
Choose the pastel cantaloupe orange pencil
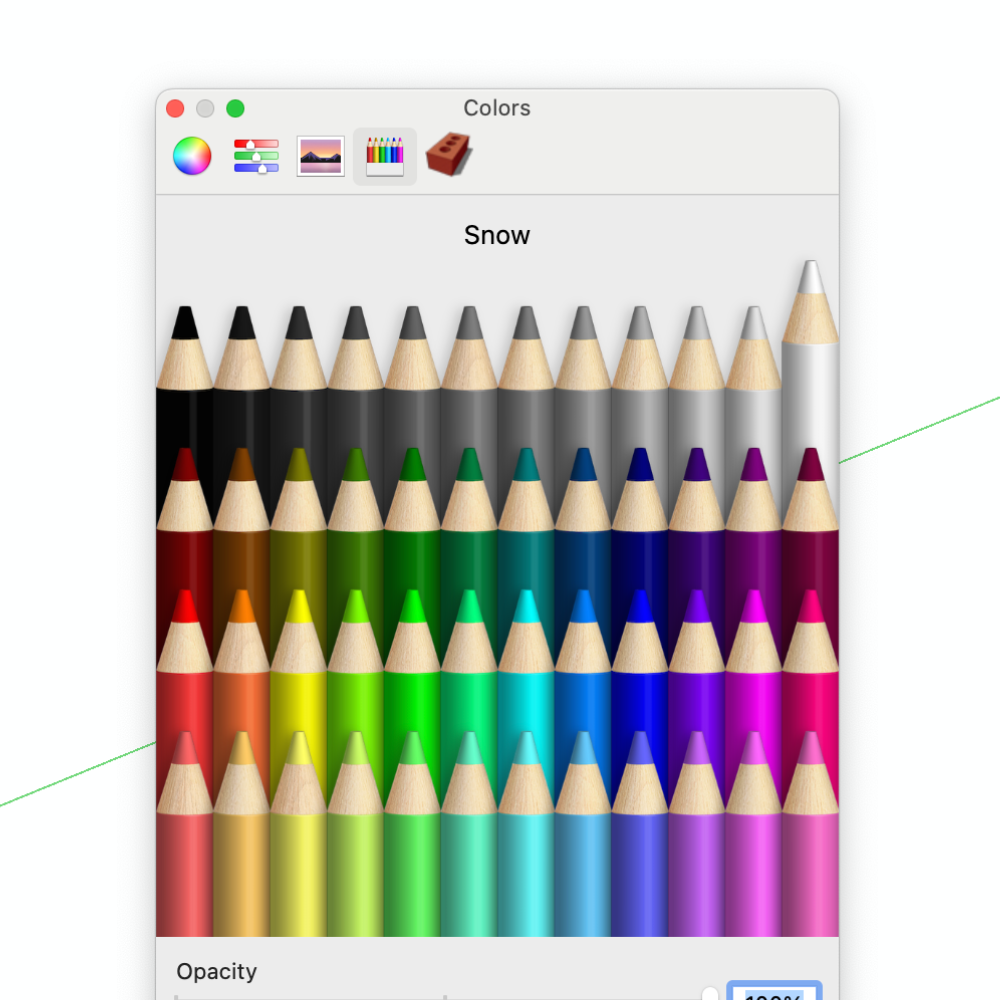click(242, 833)
